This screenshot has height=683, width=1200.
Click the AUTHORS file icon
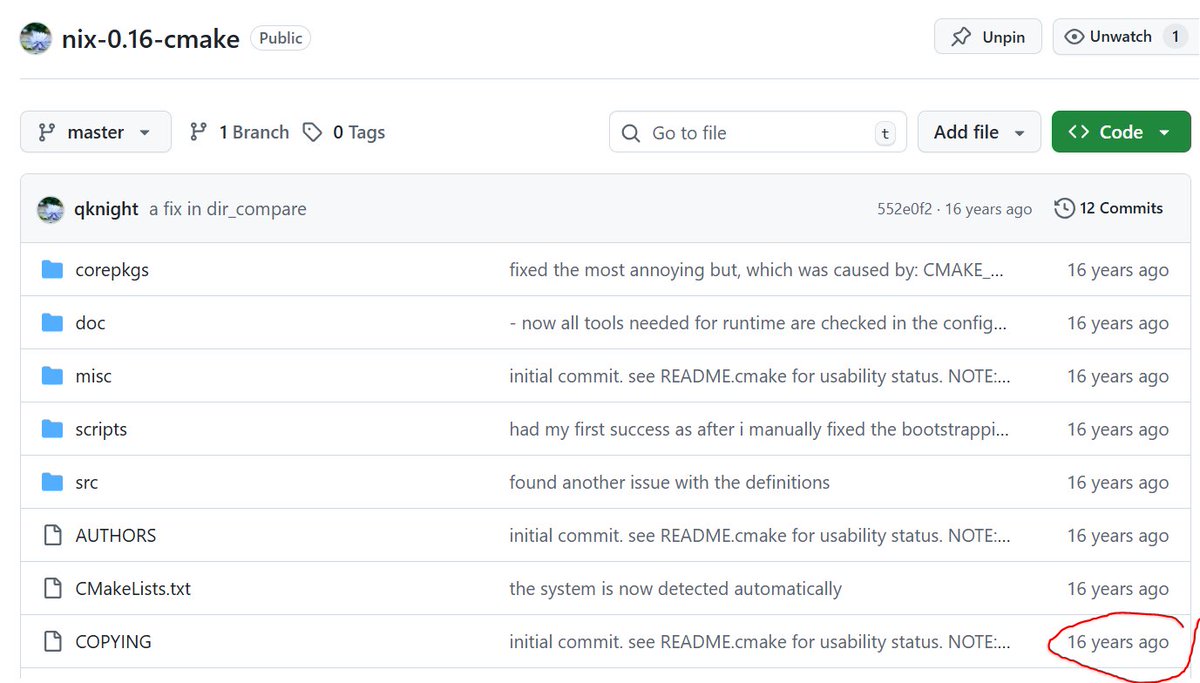pos(53,535)
